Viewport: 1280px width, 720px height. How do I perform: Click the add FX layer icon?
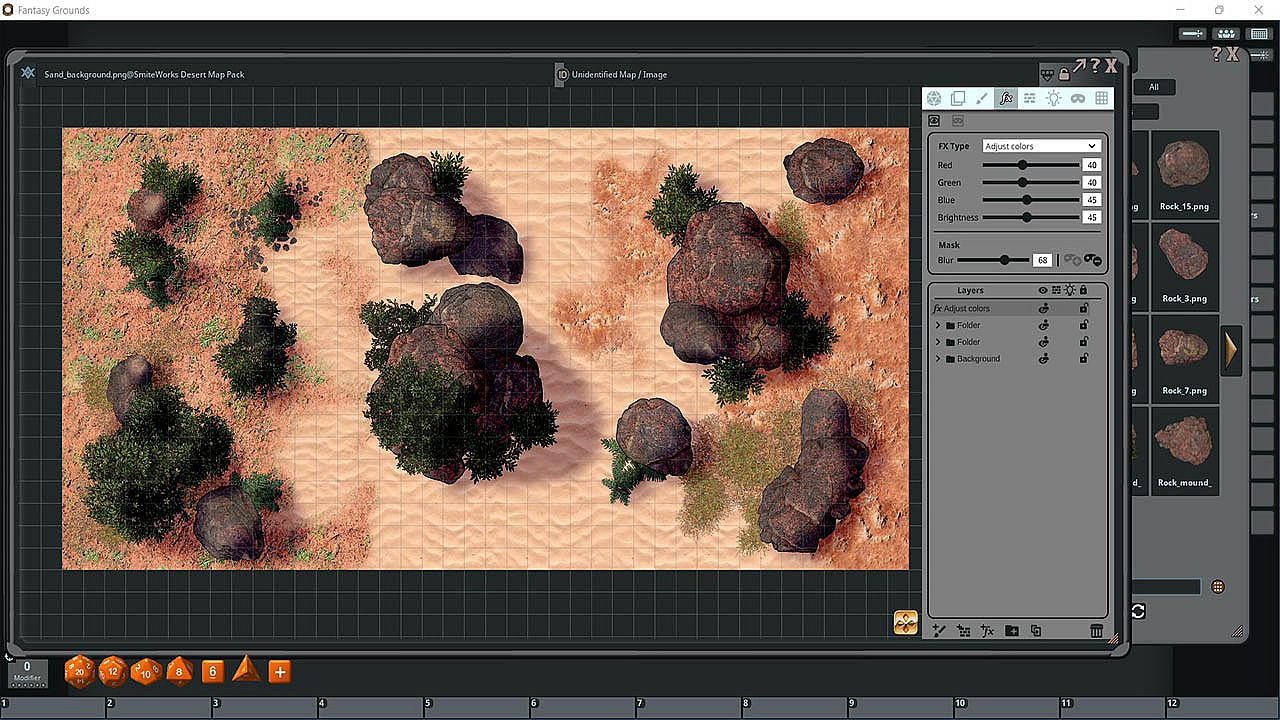pos(987,631)
